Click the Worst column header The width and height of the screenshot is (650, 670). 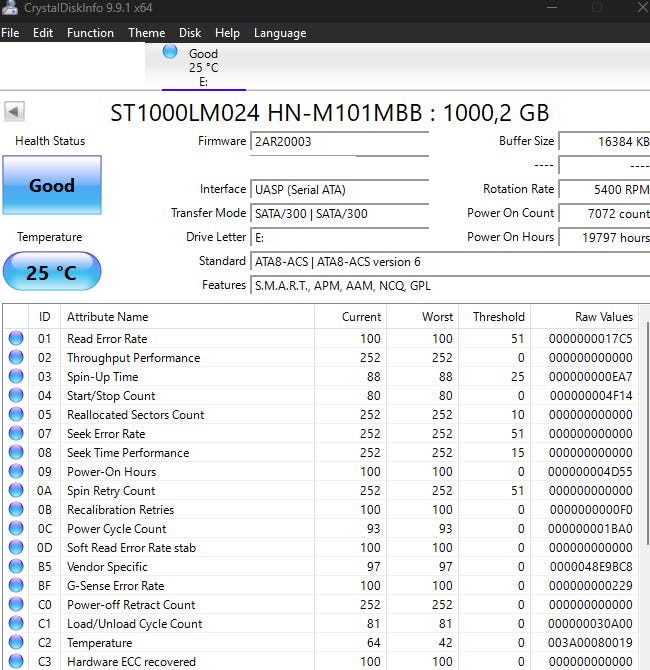423,317
